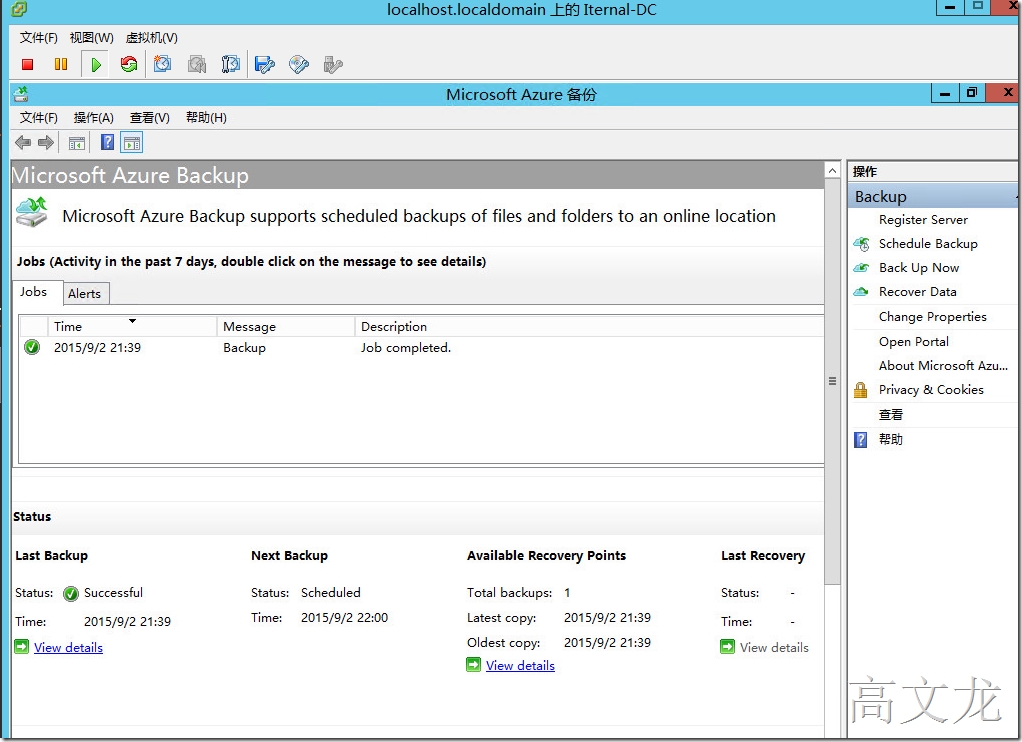Screen dimensions: 1022x742
Task: Click Privacy & Cookies action
Action: 931,390
